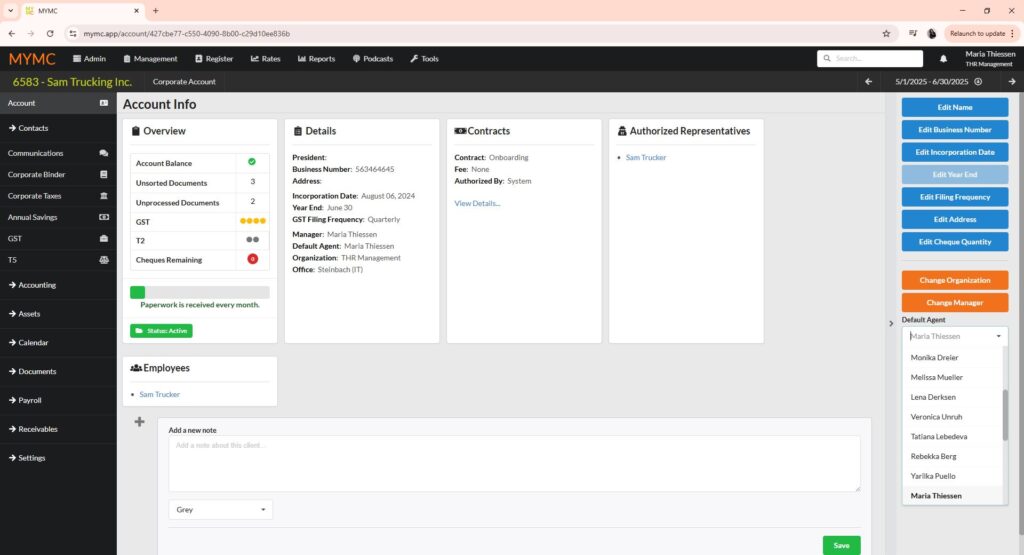Click Edit Cheque Quantity button
This screenshot has width=1024, height=555.
click(x=955, y=242)
